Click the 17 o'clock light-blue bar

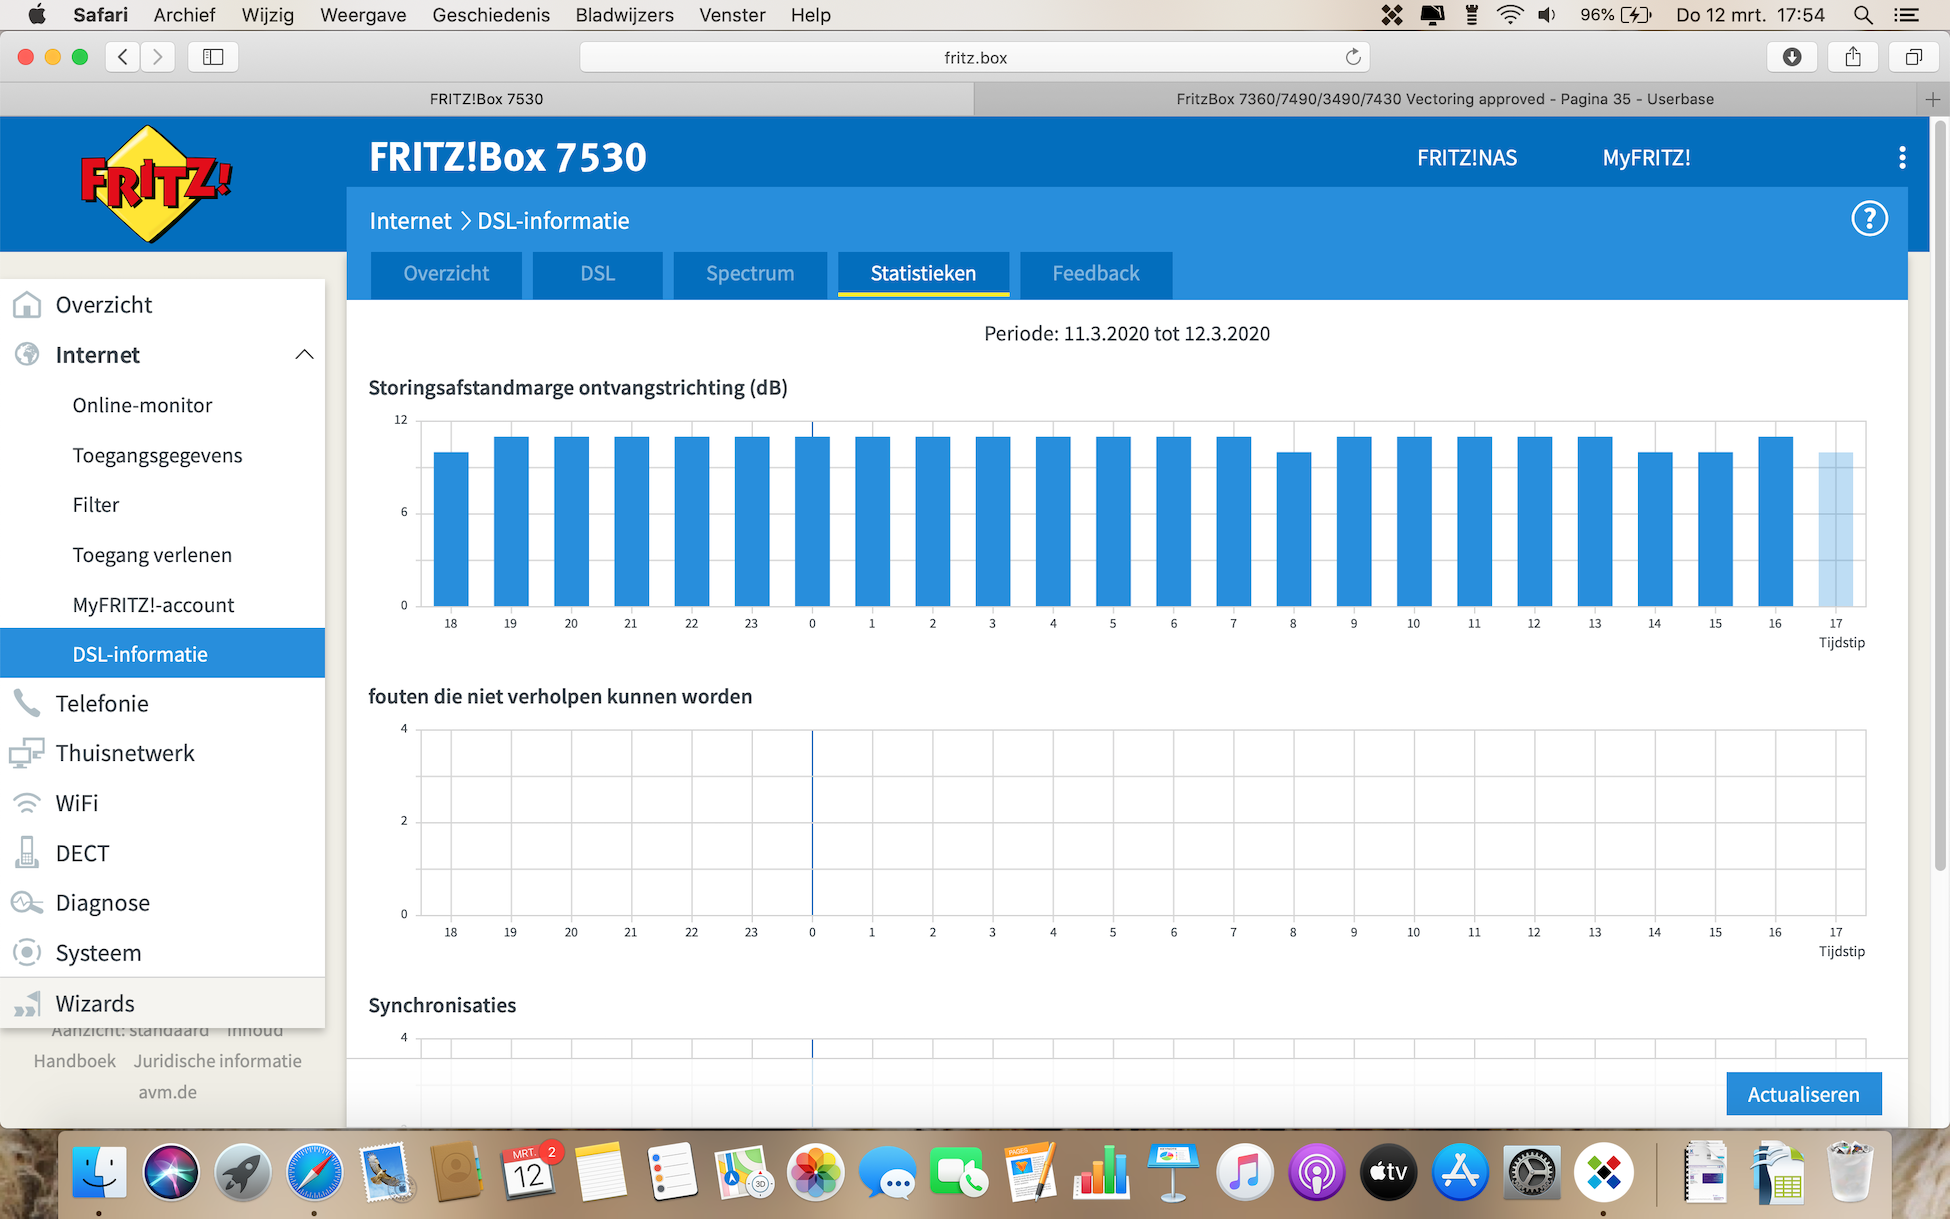(x=1835, y=529)
